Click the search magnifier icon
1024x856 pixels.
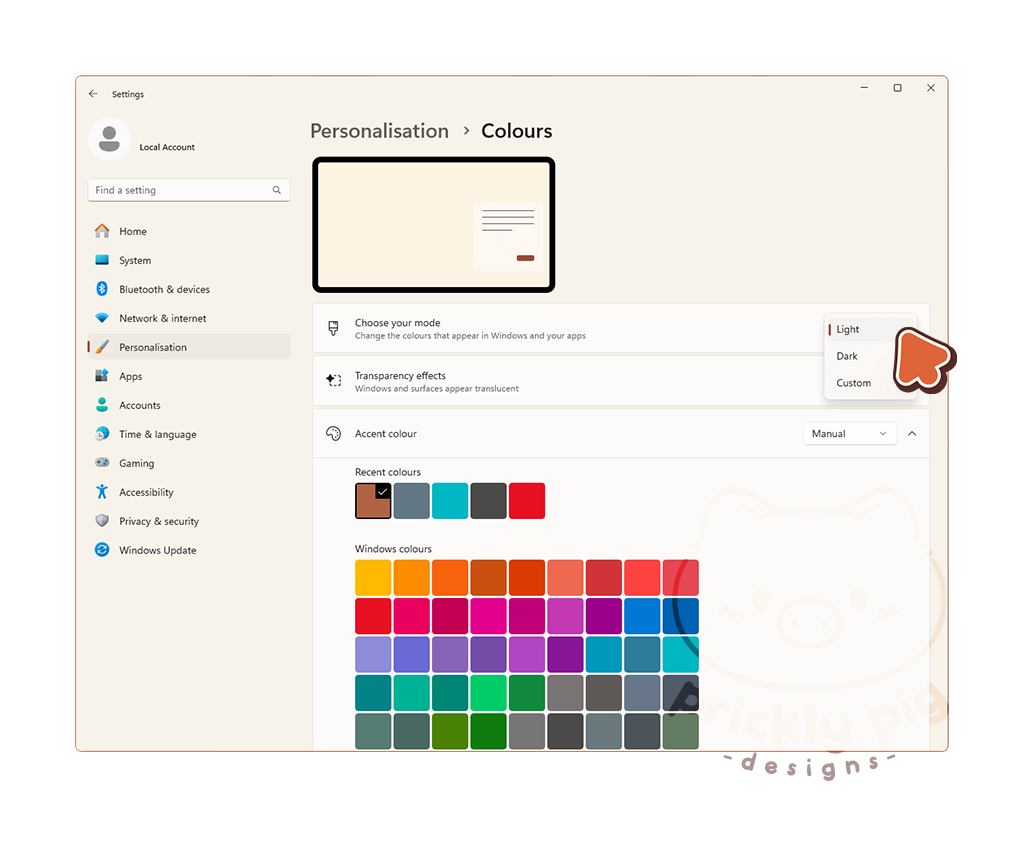coord(277,190)
